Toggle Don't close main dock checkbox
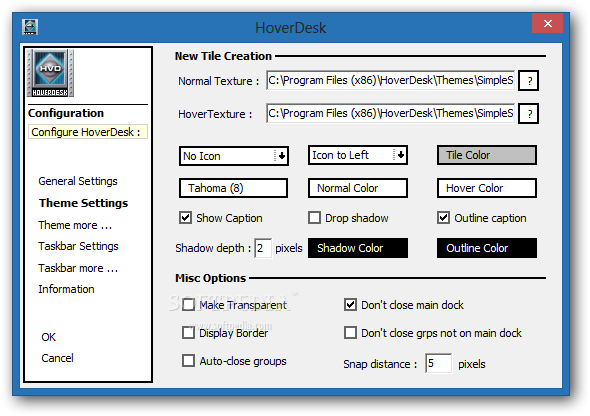Viewport: 590px width, 416px height. tap(350, 305)
